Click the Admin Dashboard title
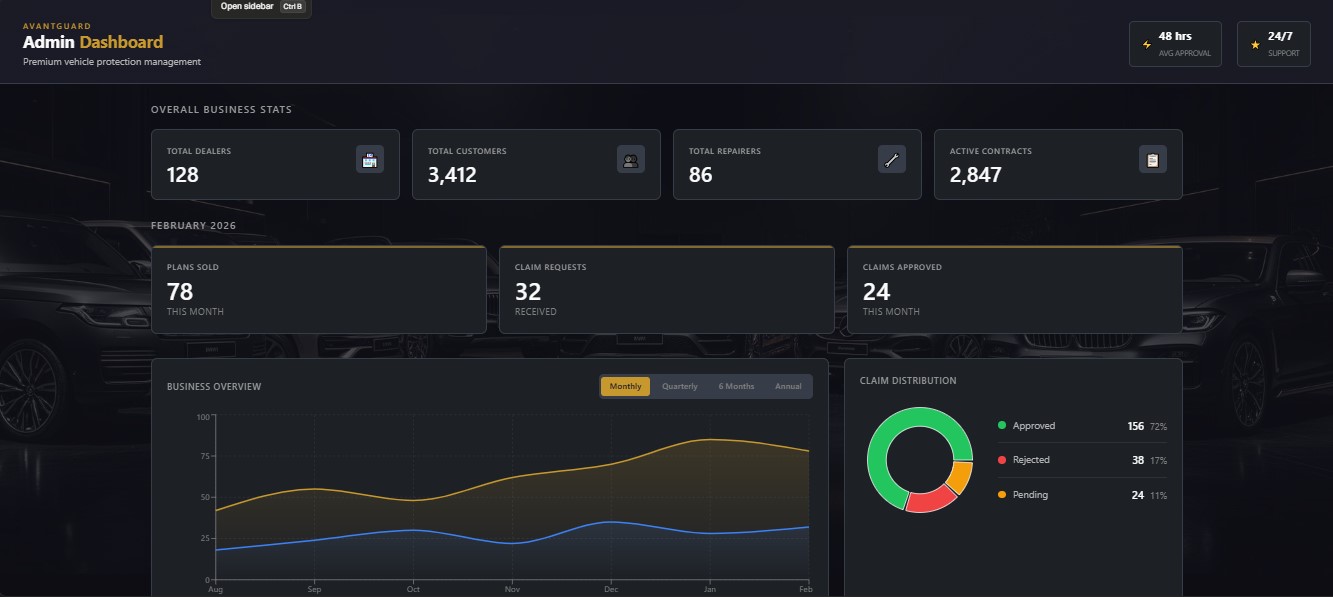The height and width of the screenshot is (597, 1333). (93, 42)
